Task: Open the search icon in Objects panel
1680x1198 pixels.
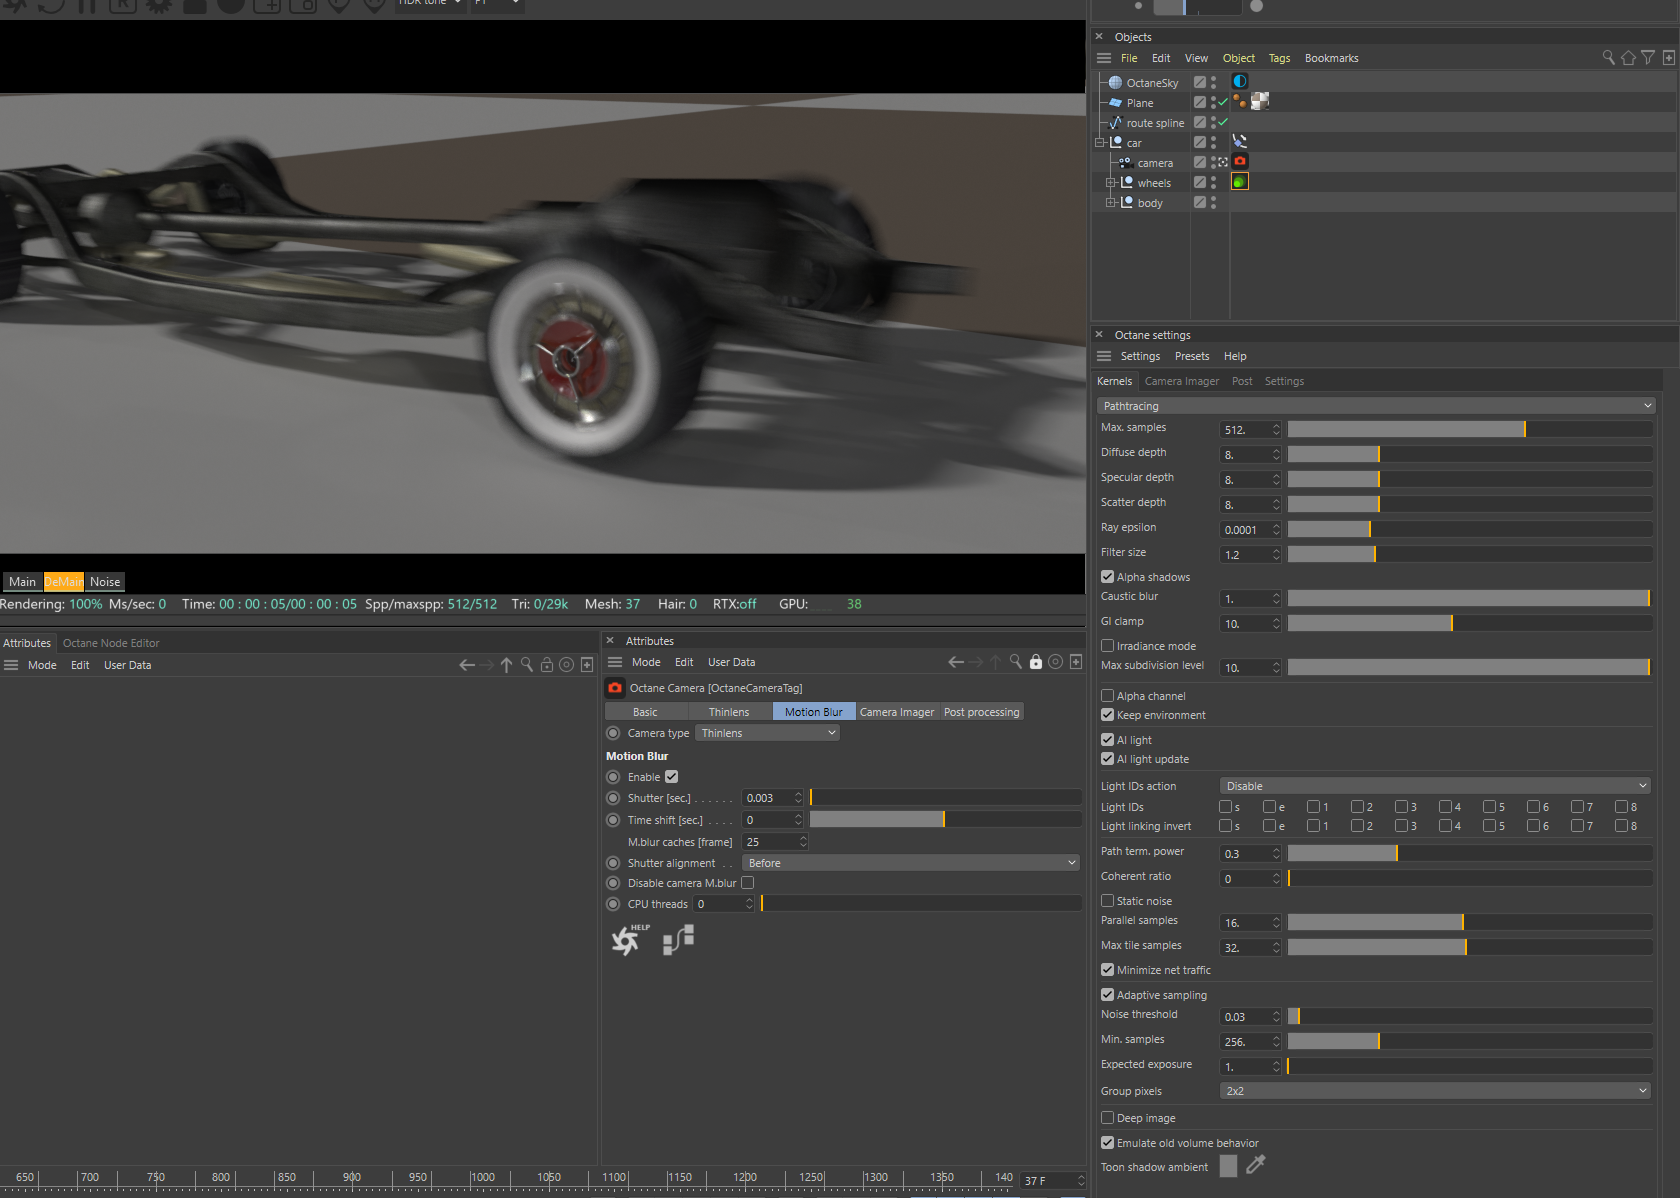Action: point(1608,58)
